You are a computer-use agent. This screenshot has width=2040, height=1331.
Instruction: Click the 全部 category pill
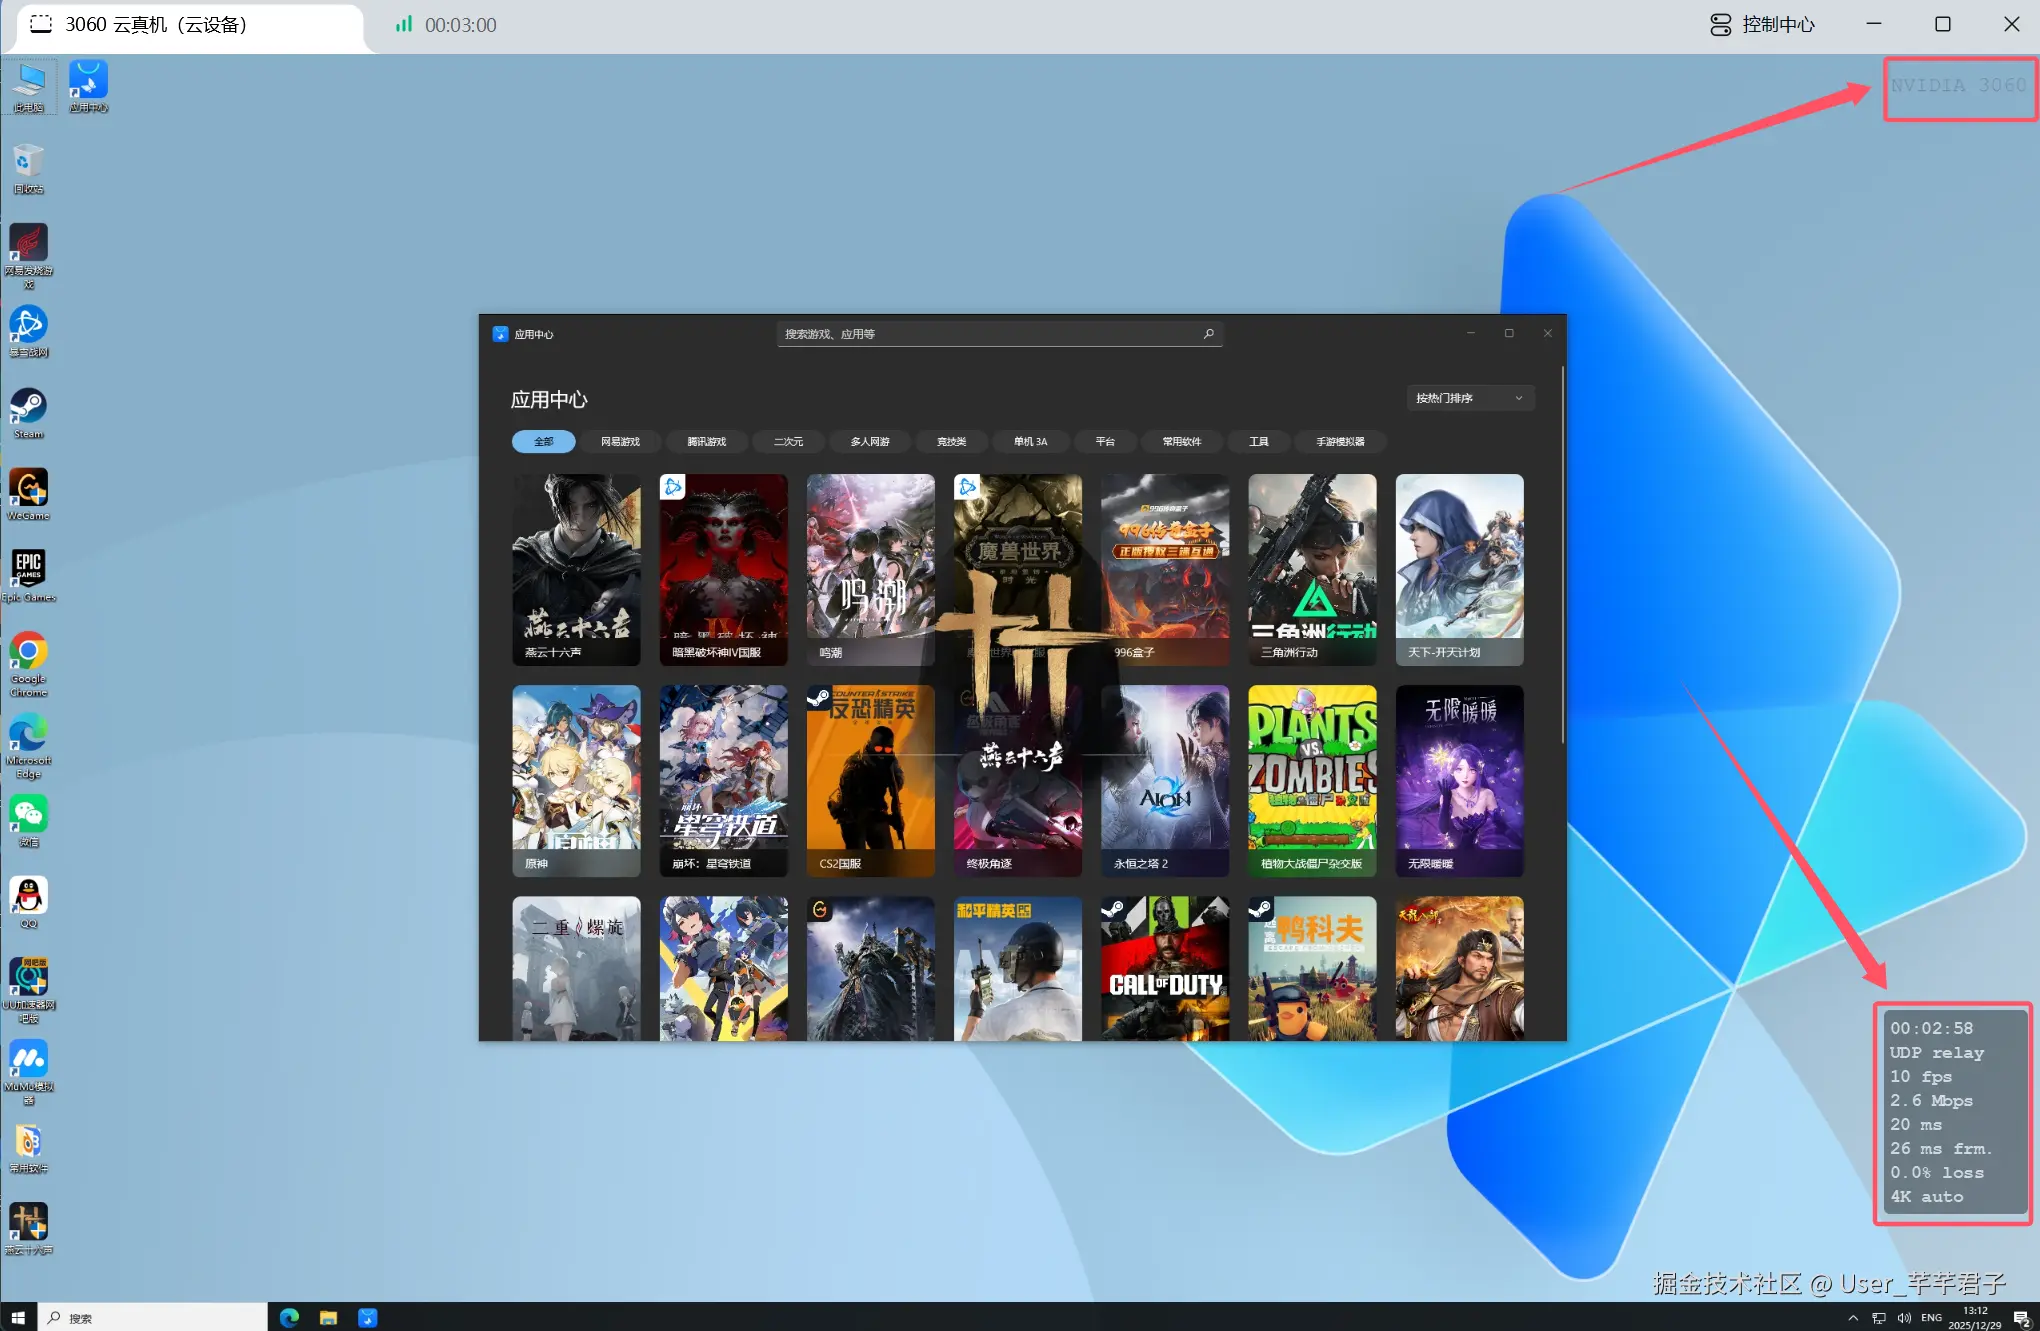[x=543, y=441]
